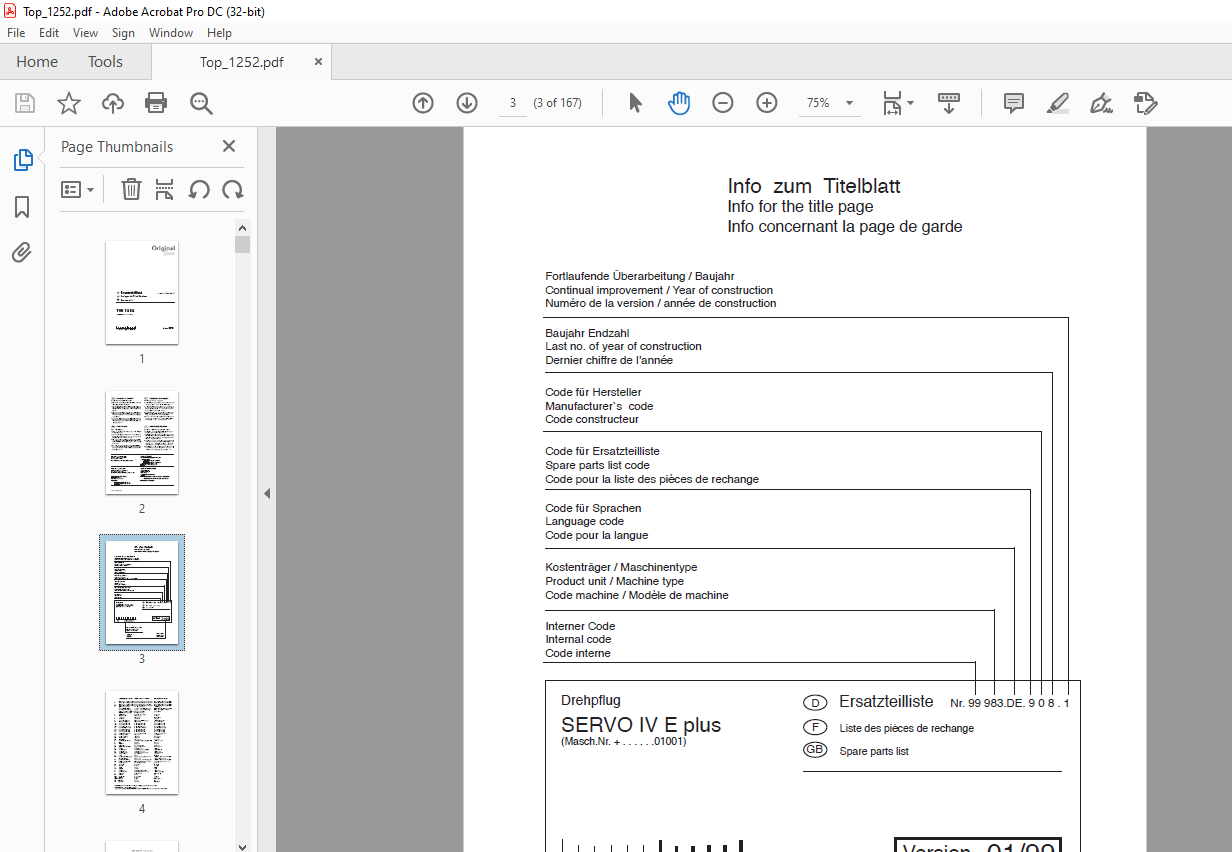The width and height of the screenshot is (1232, 852).
Task: Print the document with printer icon
Action: [x=156, y=103]
